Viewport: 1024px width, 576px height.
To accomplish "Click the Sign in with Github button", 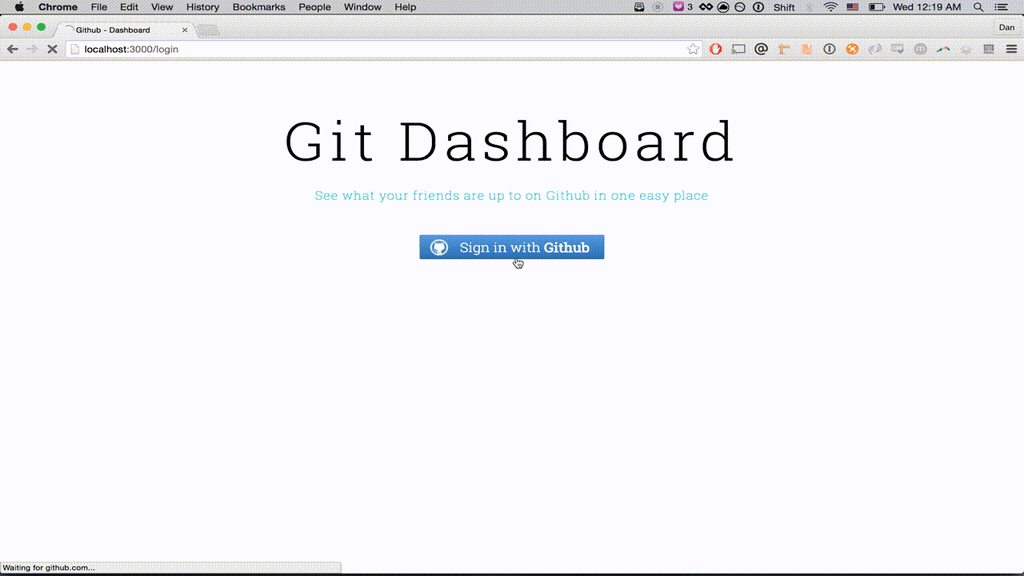I will click(511, 247).
